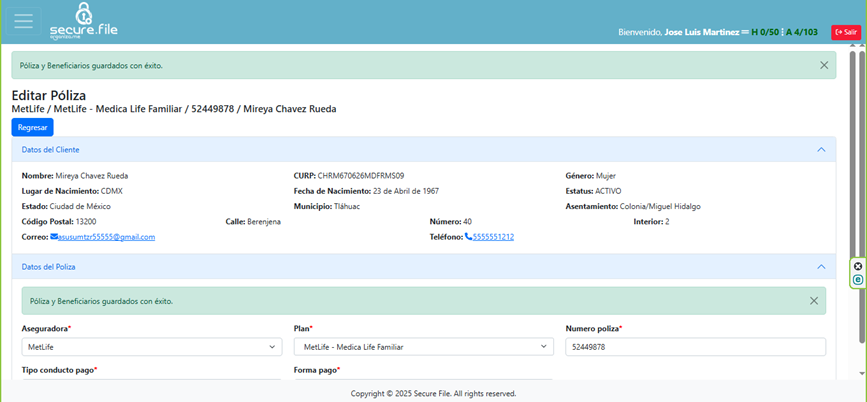Viewport: 867px width, 402px height.
Task: Click the Regresar button
Action: (x=32, y=127)
